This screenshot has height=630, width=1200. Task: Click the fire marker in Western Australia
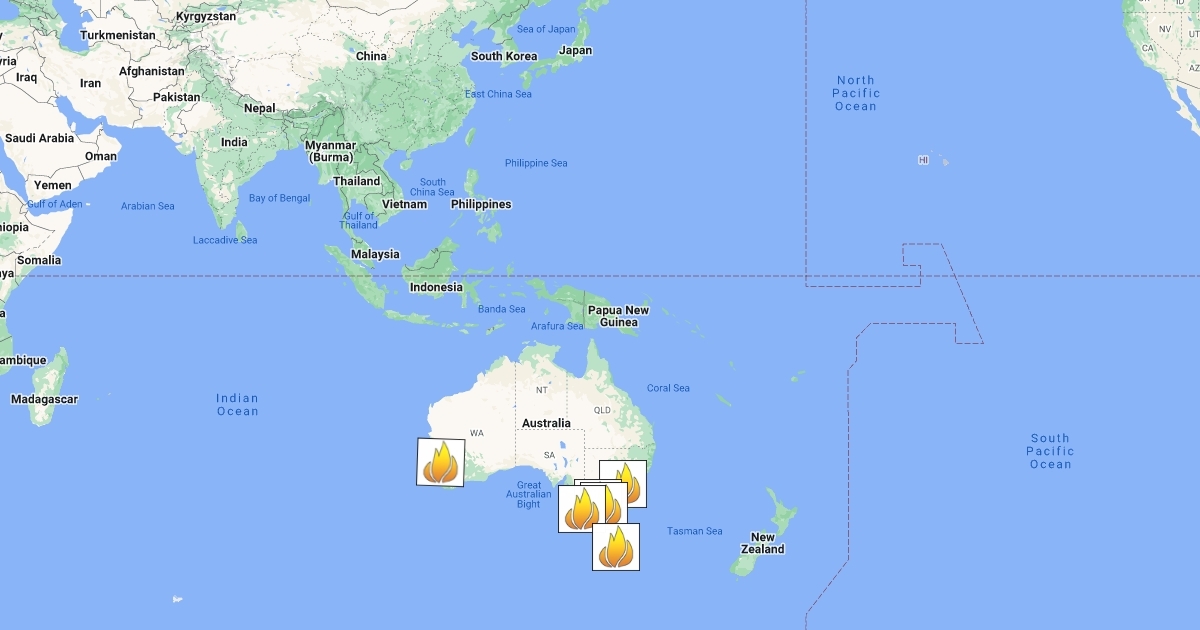coord(441,463)
